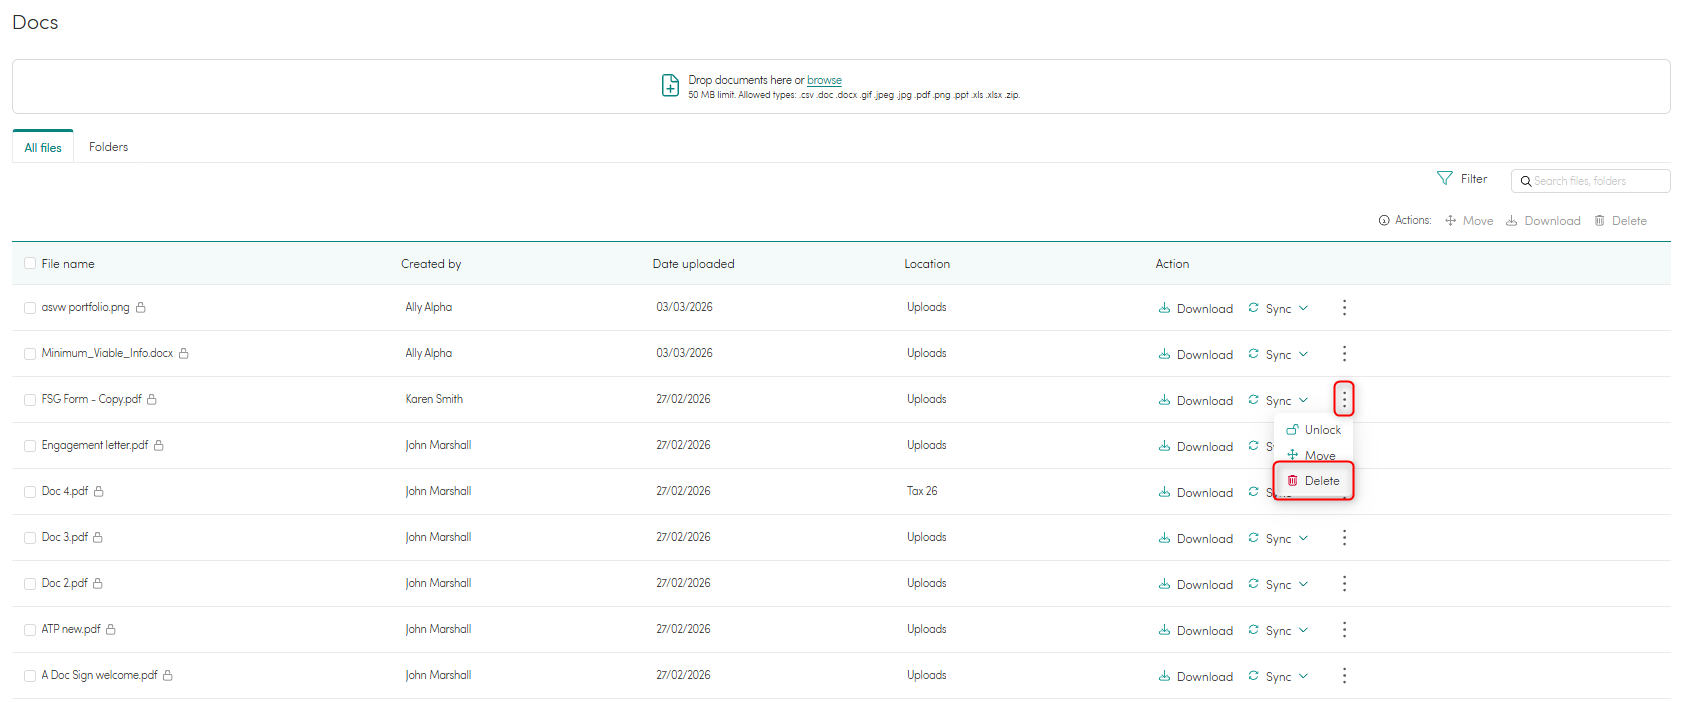
Task: Tick the select-all checkbox beside File name
Action: pos(30,264)
